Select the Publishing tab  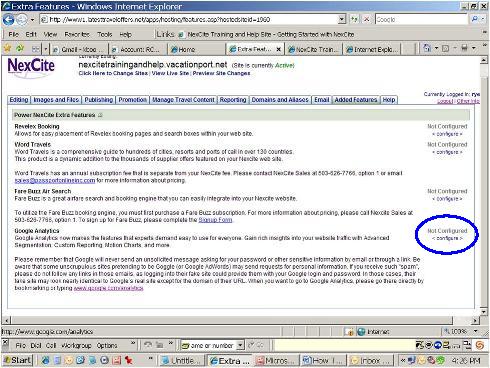(99, 100)
